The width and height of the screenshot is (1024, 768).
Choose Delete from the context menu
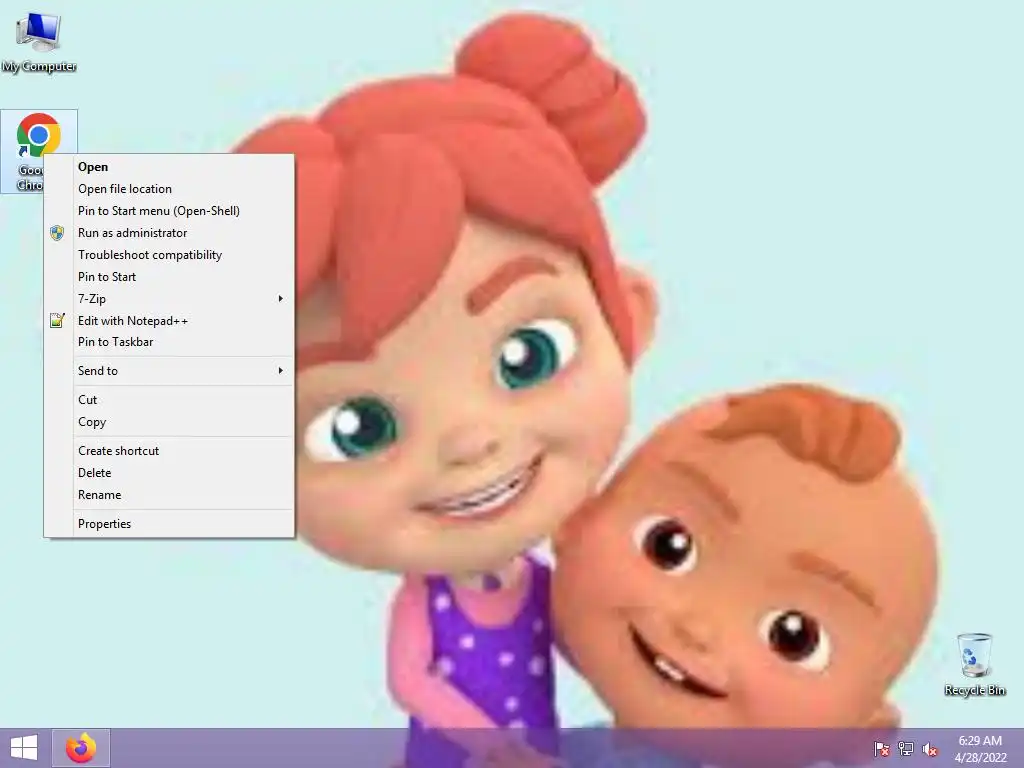click(169, 473)
